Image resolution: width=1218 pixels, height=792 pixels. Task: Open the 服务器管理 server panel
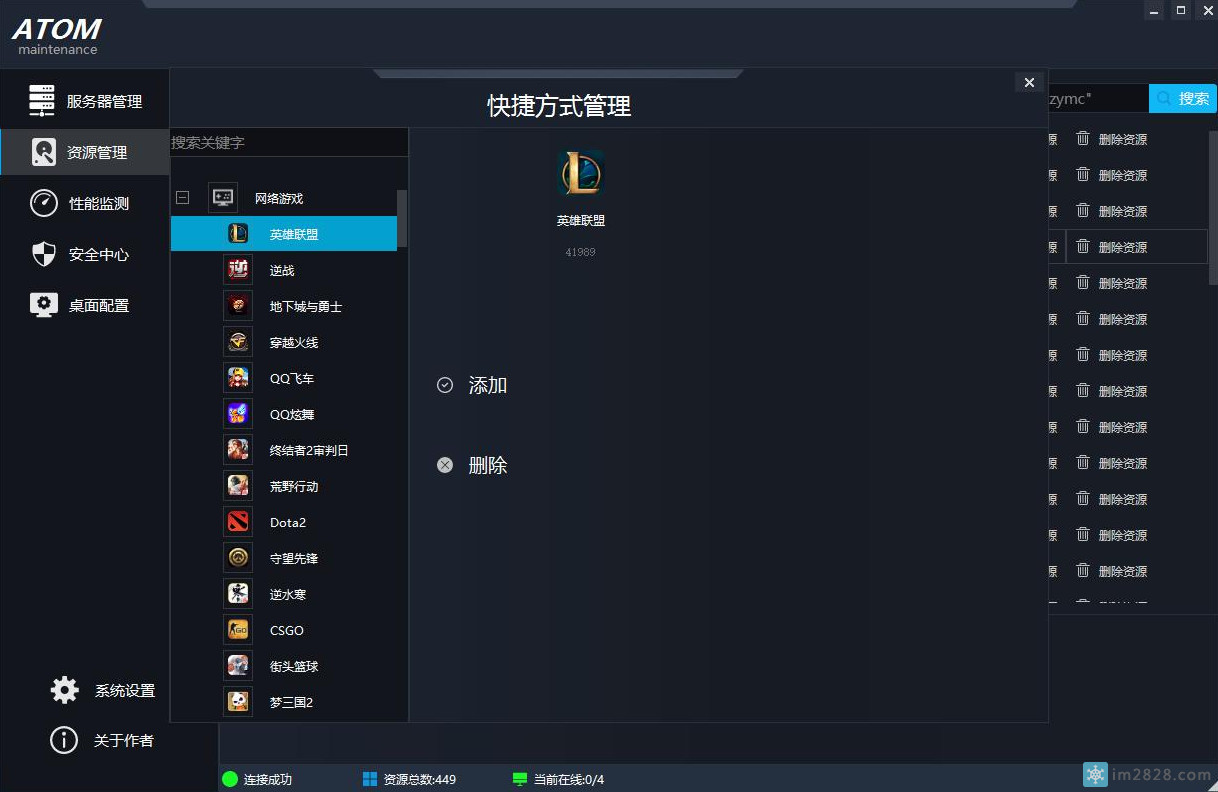tap(85, 99)
